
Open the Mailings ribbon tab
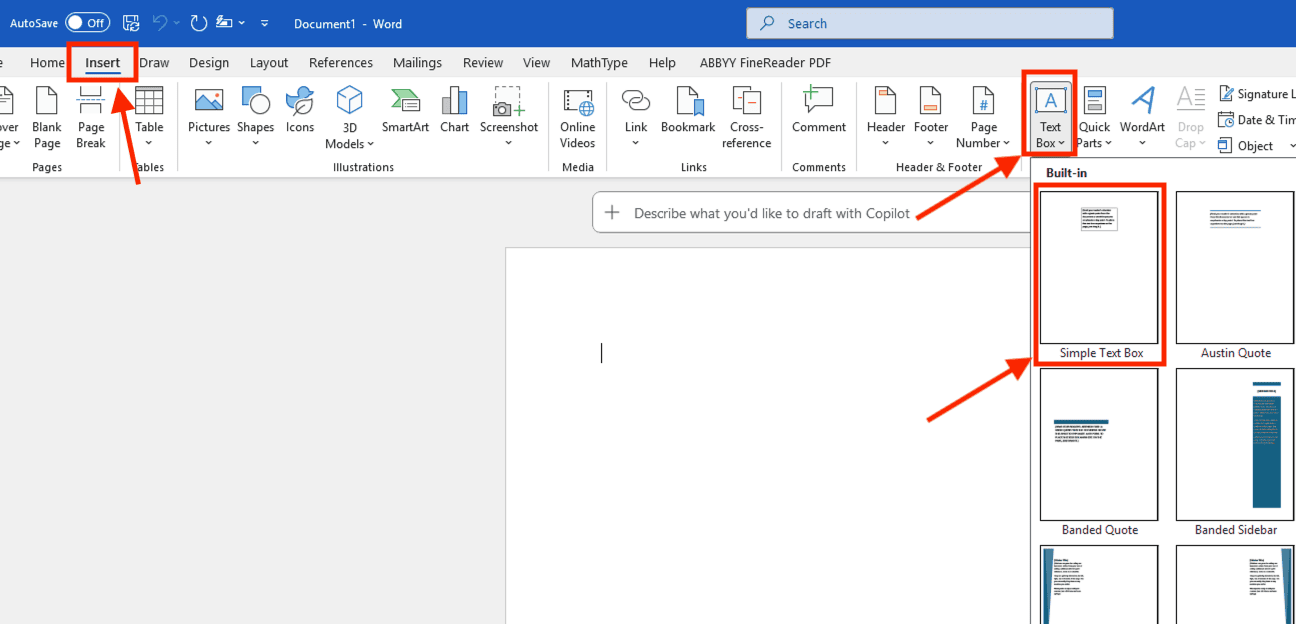[x=417, y=62]
